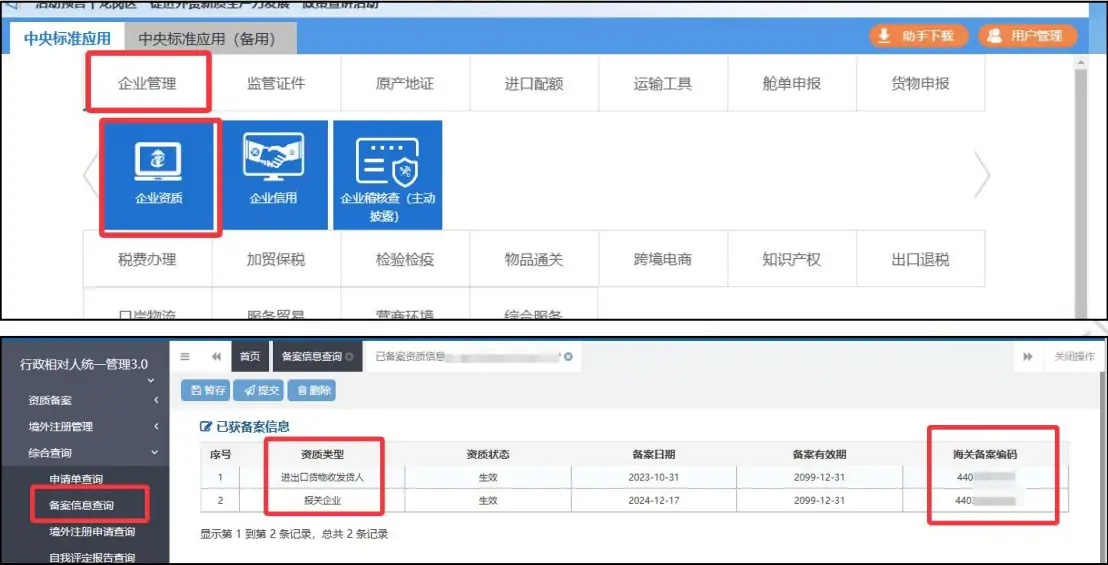The image size is (1108, 565).
Task: Open the 企业稽核查（主动披露）tile
Action: [387, 175]
